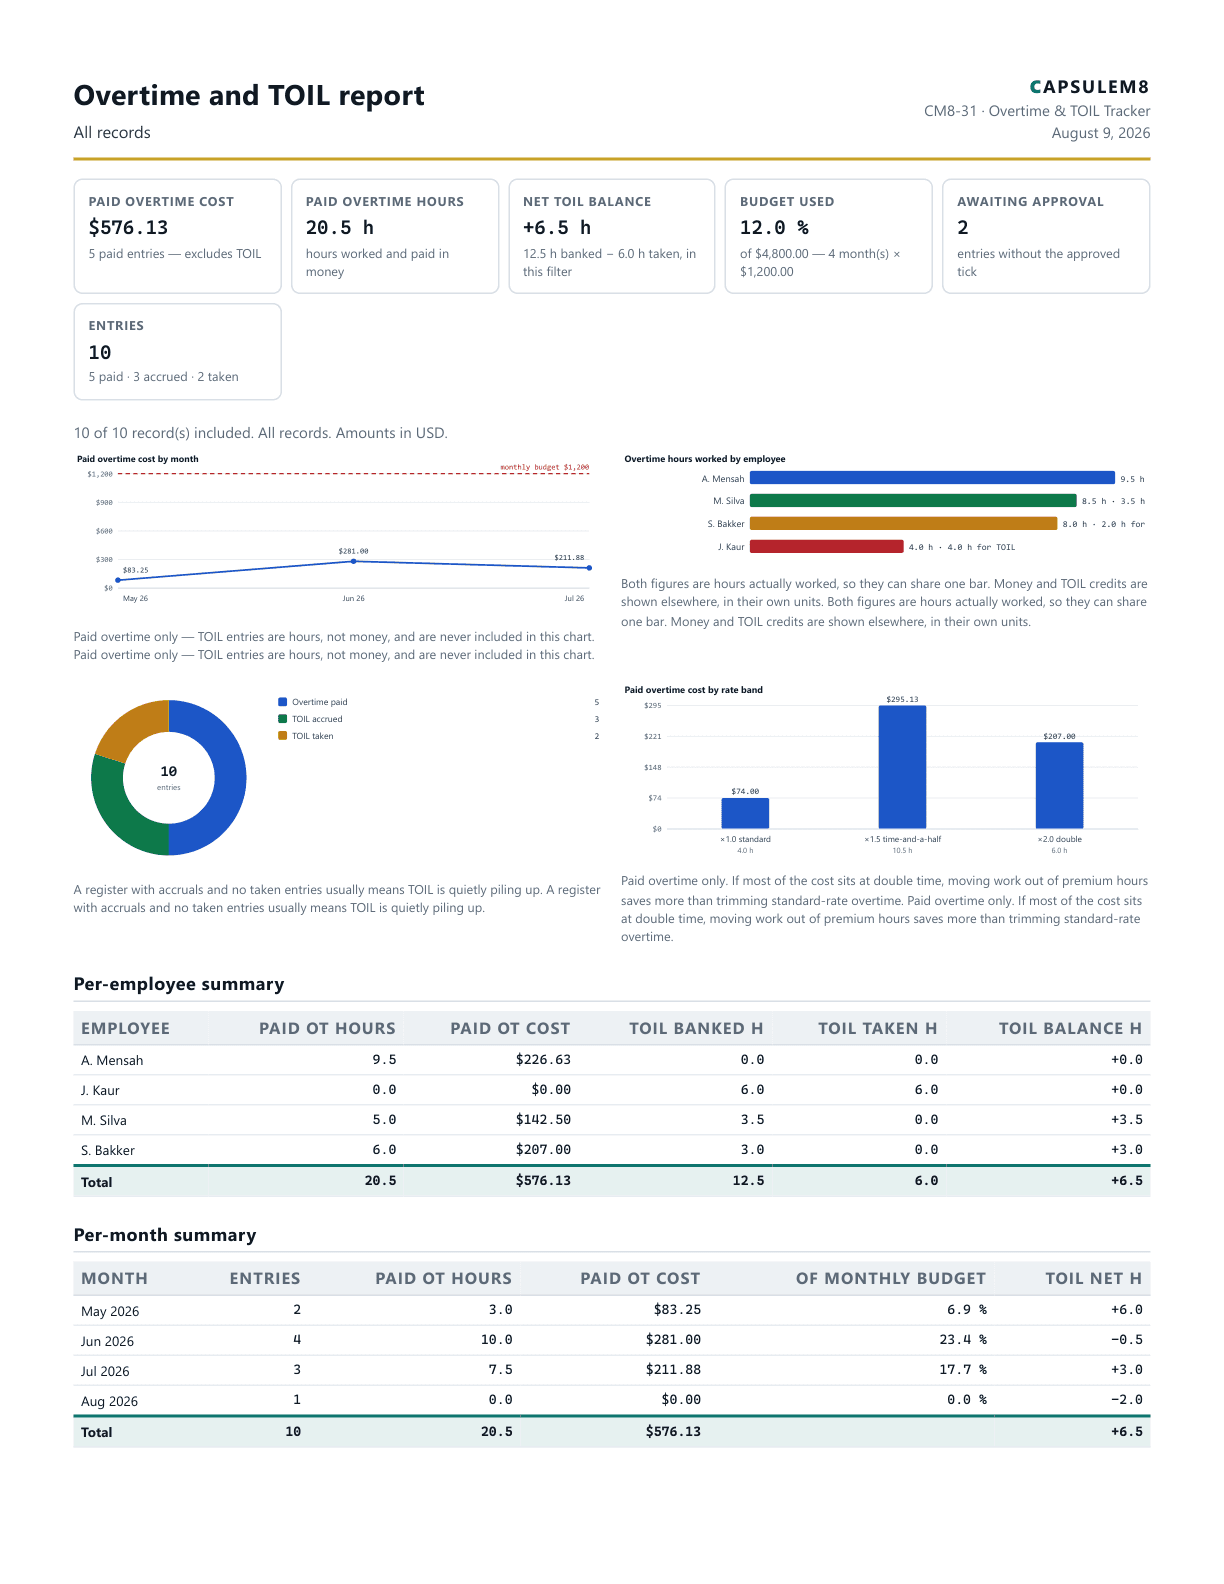
Task: Click the ×2.0 double bar ($207.00)
Action: (1059, 786)
